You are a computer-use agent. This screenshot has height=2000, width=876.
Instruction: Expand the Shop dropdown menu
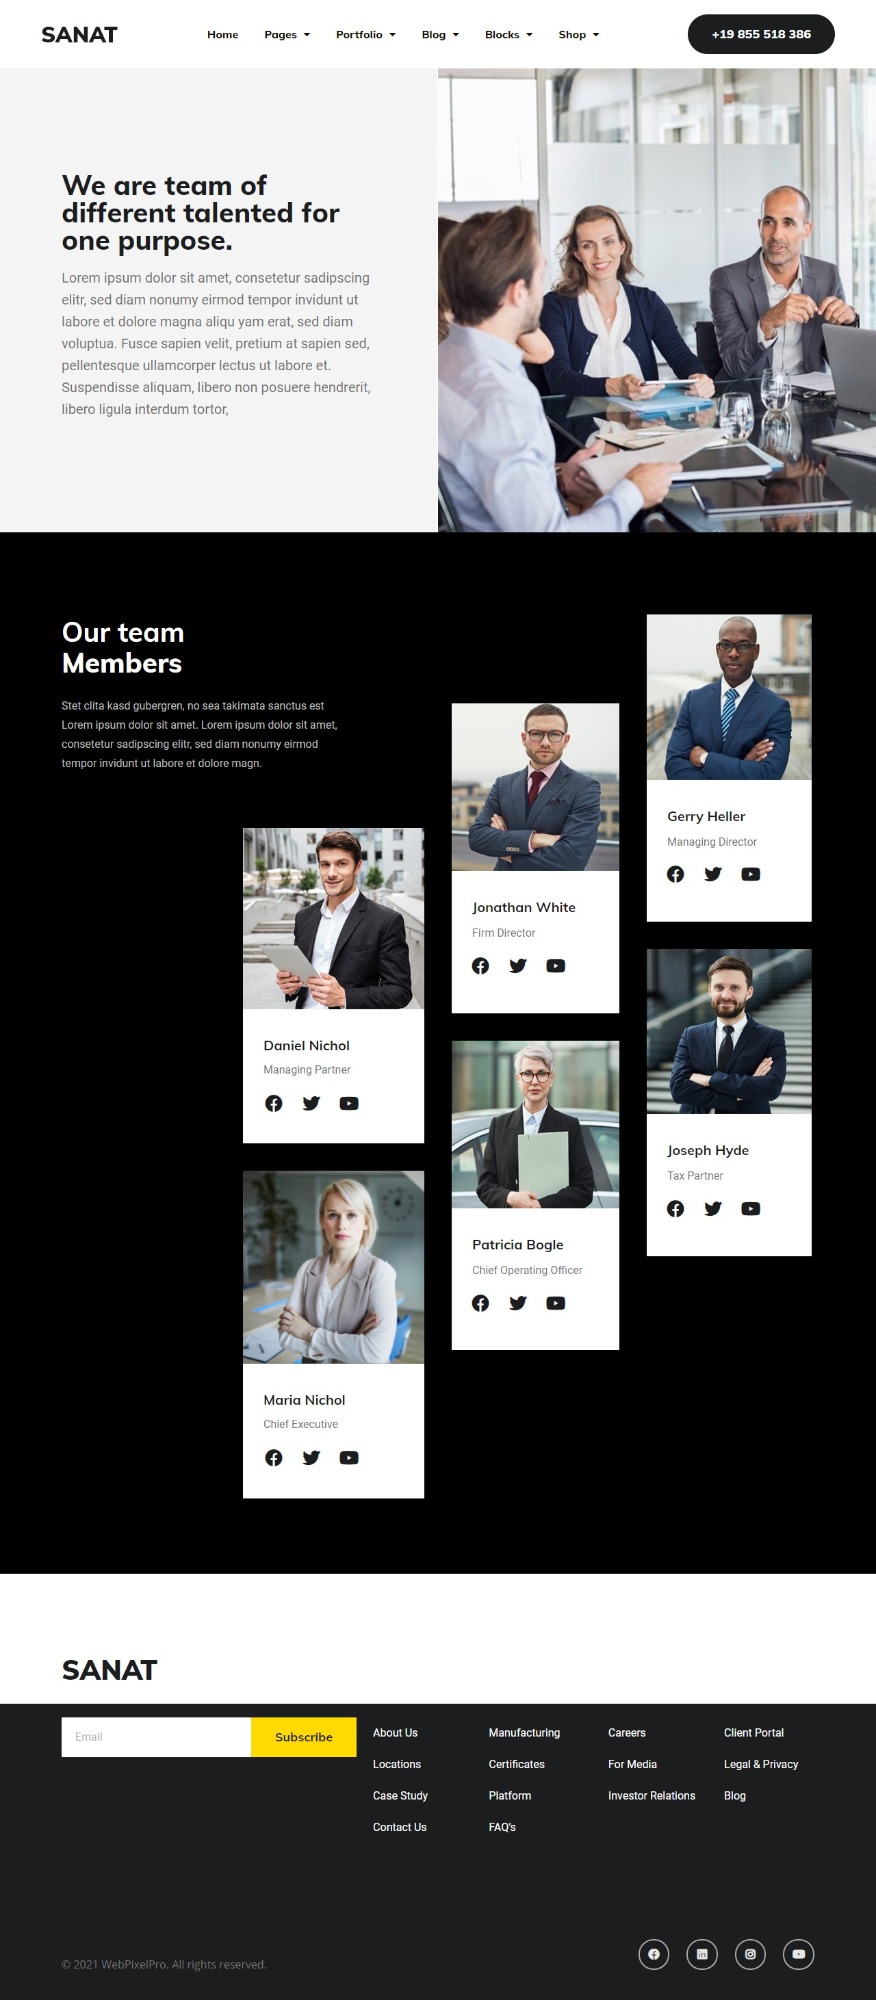[579, 35]
